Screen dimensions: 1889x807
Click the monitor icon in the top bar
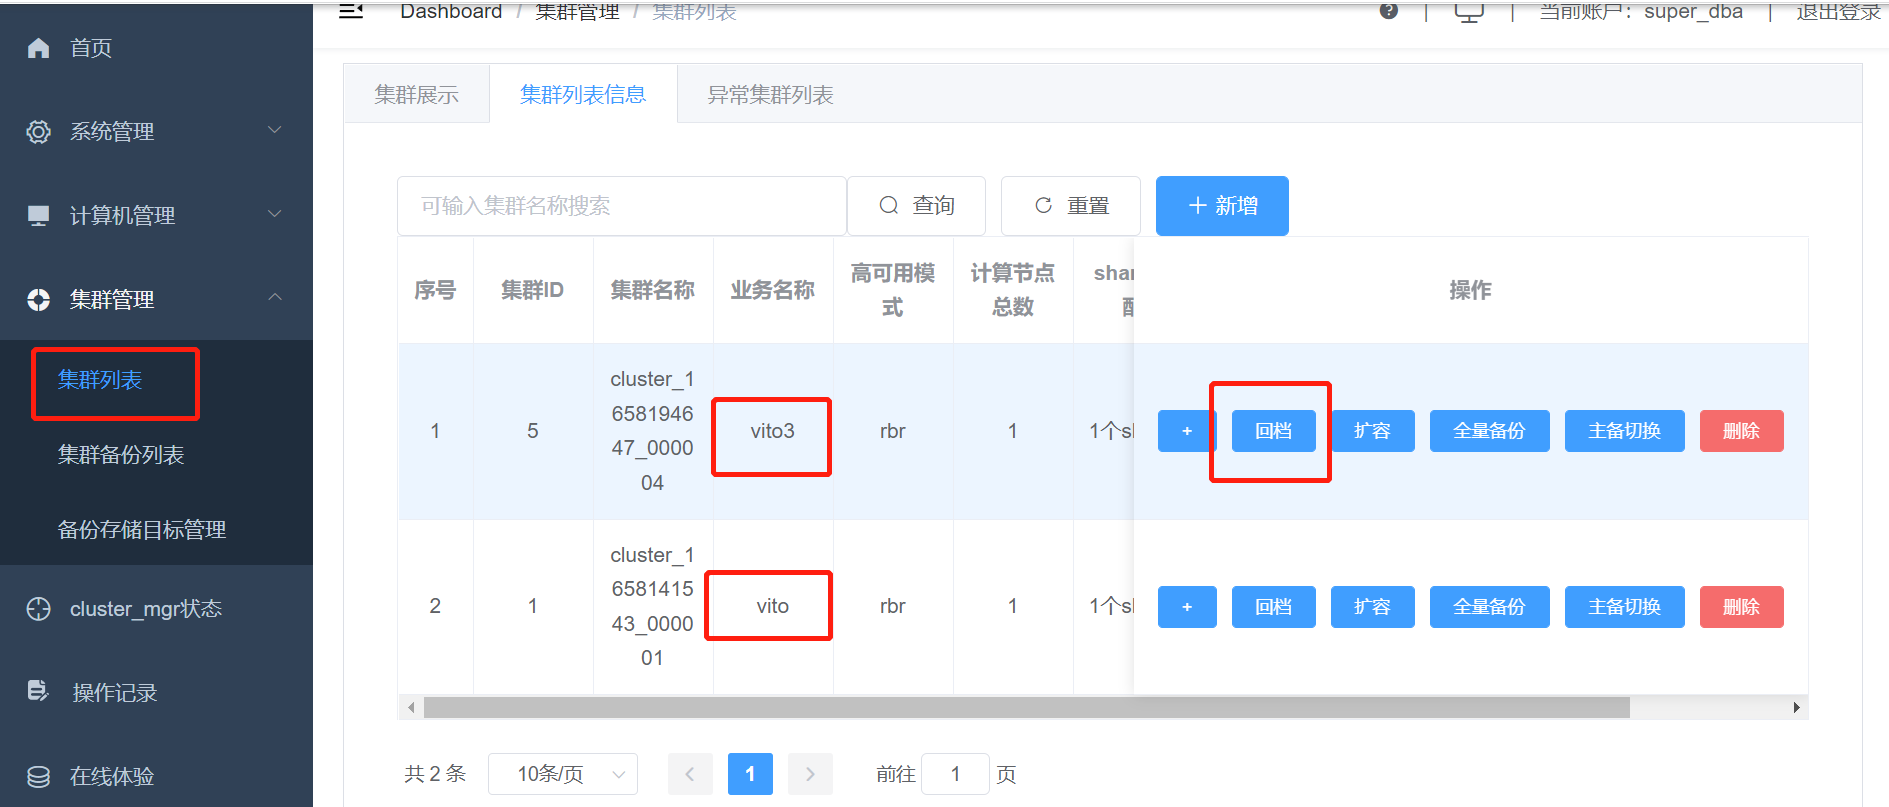1468,12
